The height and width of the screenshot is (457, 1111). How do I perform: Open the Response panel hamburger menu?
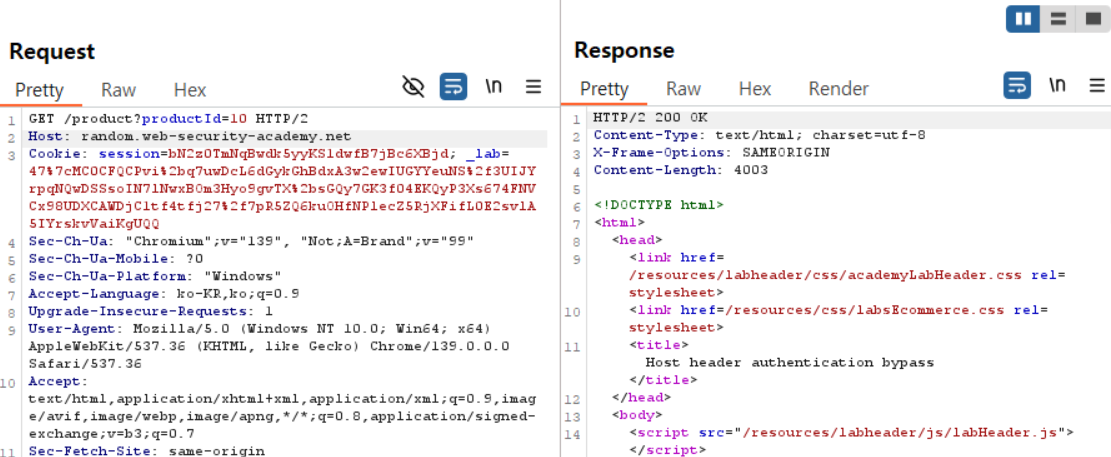pos(1097,86)
